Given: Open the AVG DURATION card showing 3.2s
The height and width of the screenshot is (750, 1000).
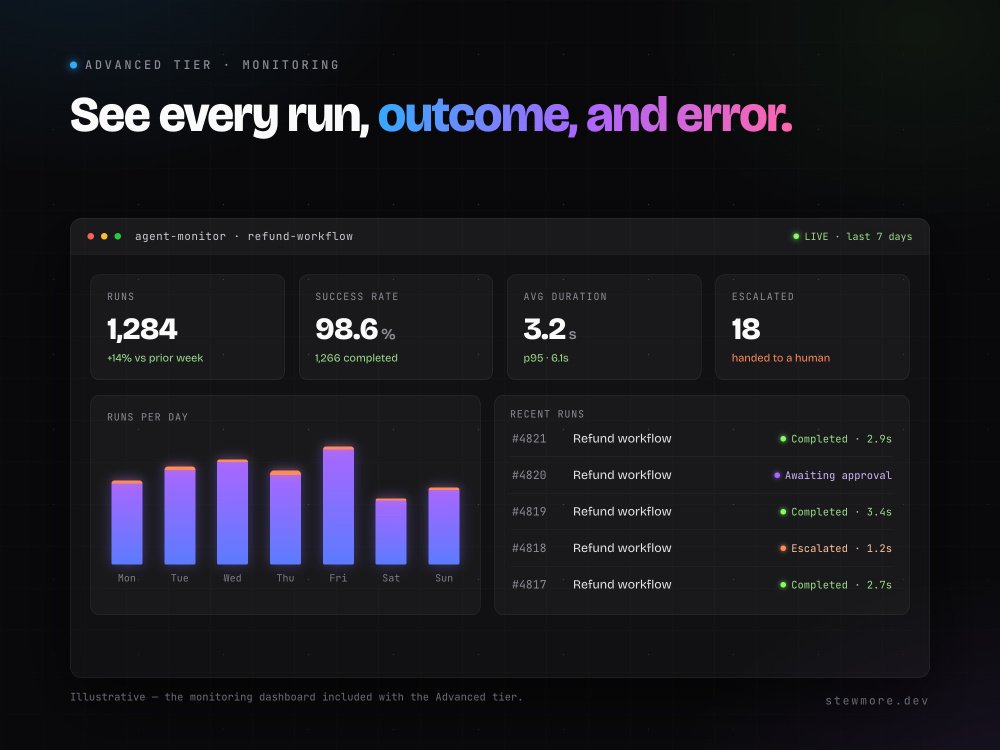Looking at the screenshot, I should click(x=604, y=327).
